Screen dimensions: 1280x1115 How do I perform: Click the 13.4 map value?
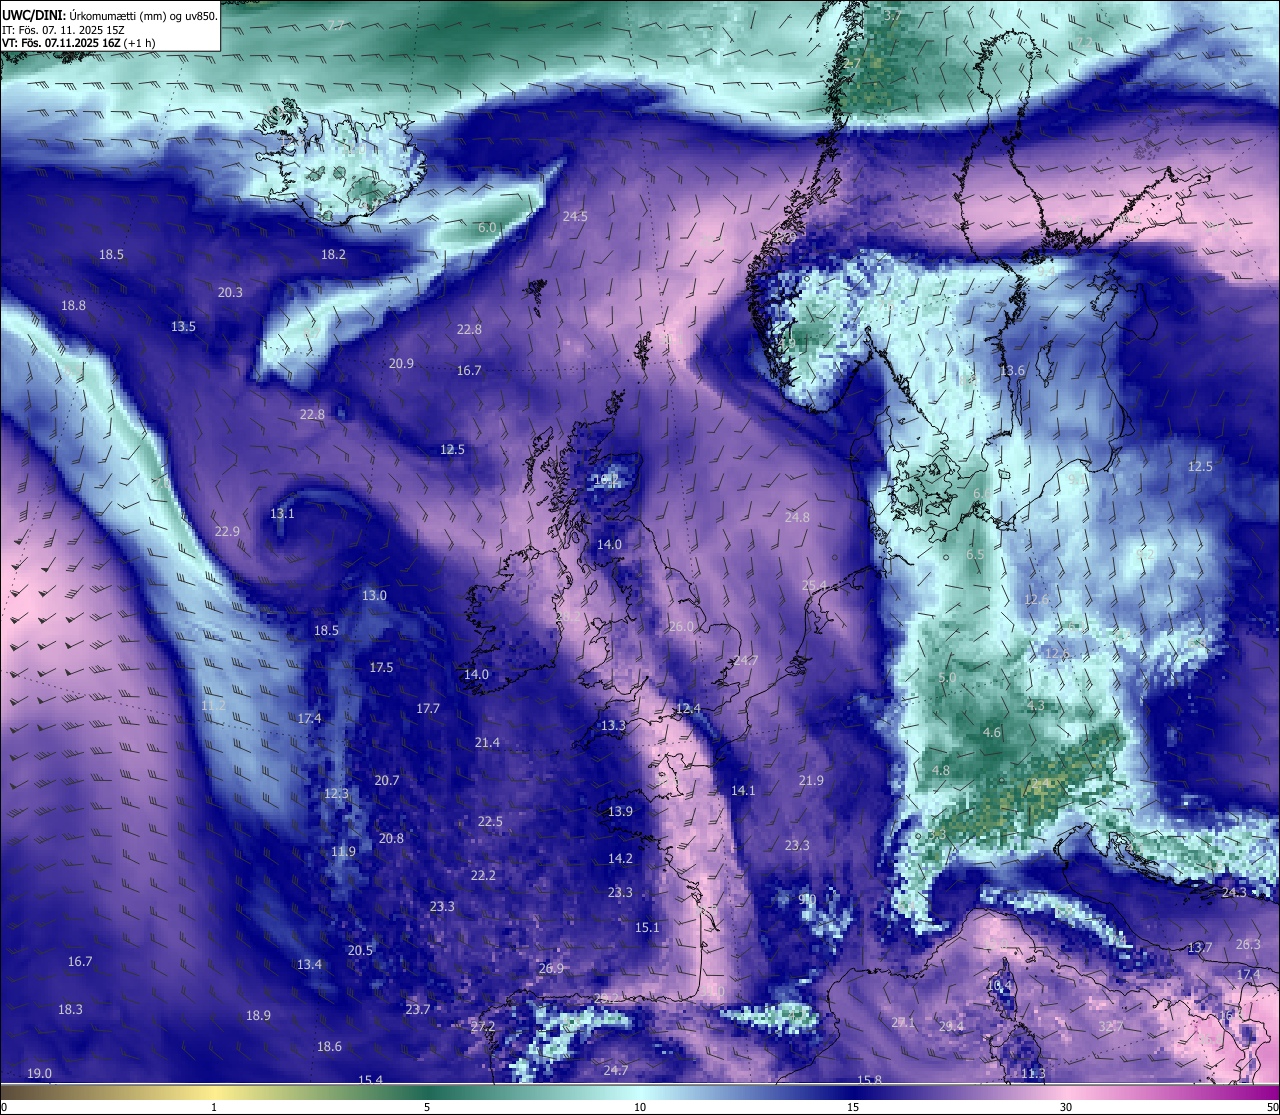point(309,965)
